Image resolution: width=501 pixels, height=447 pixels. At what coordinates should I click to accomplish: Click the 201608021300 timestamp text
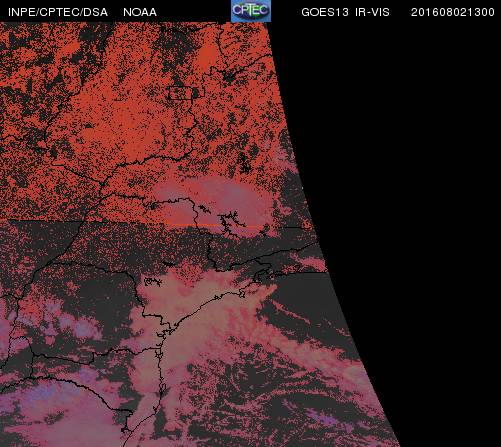pos(452,12)
